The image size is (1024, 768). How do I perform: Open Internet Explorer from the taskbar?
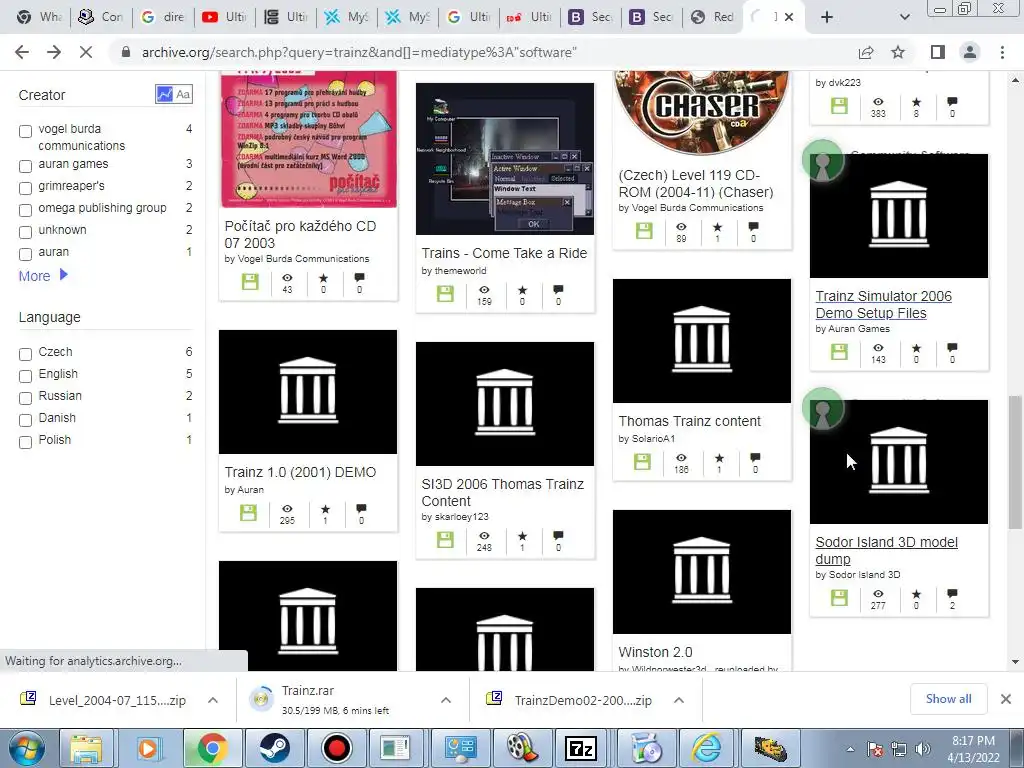[x=707, y=748]
